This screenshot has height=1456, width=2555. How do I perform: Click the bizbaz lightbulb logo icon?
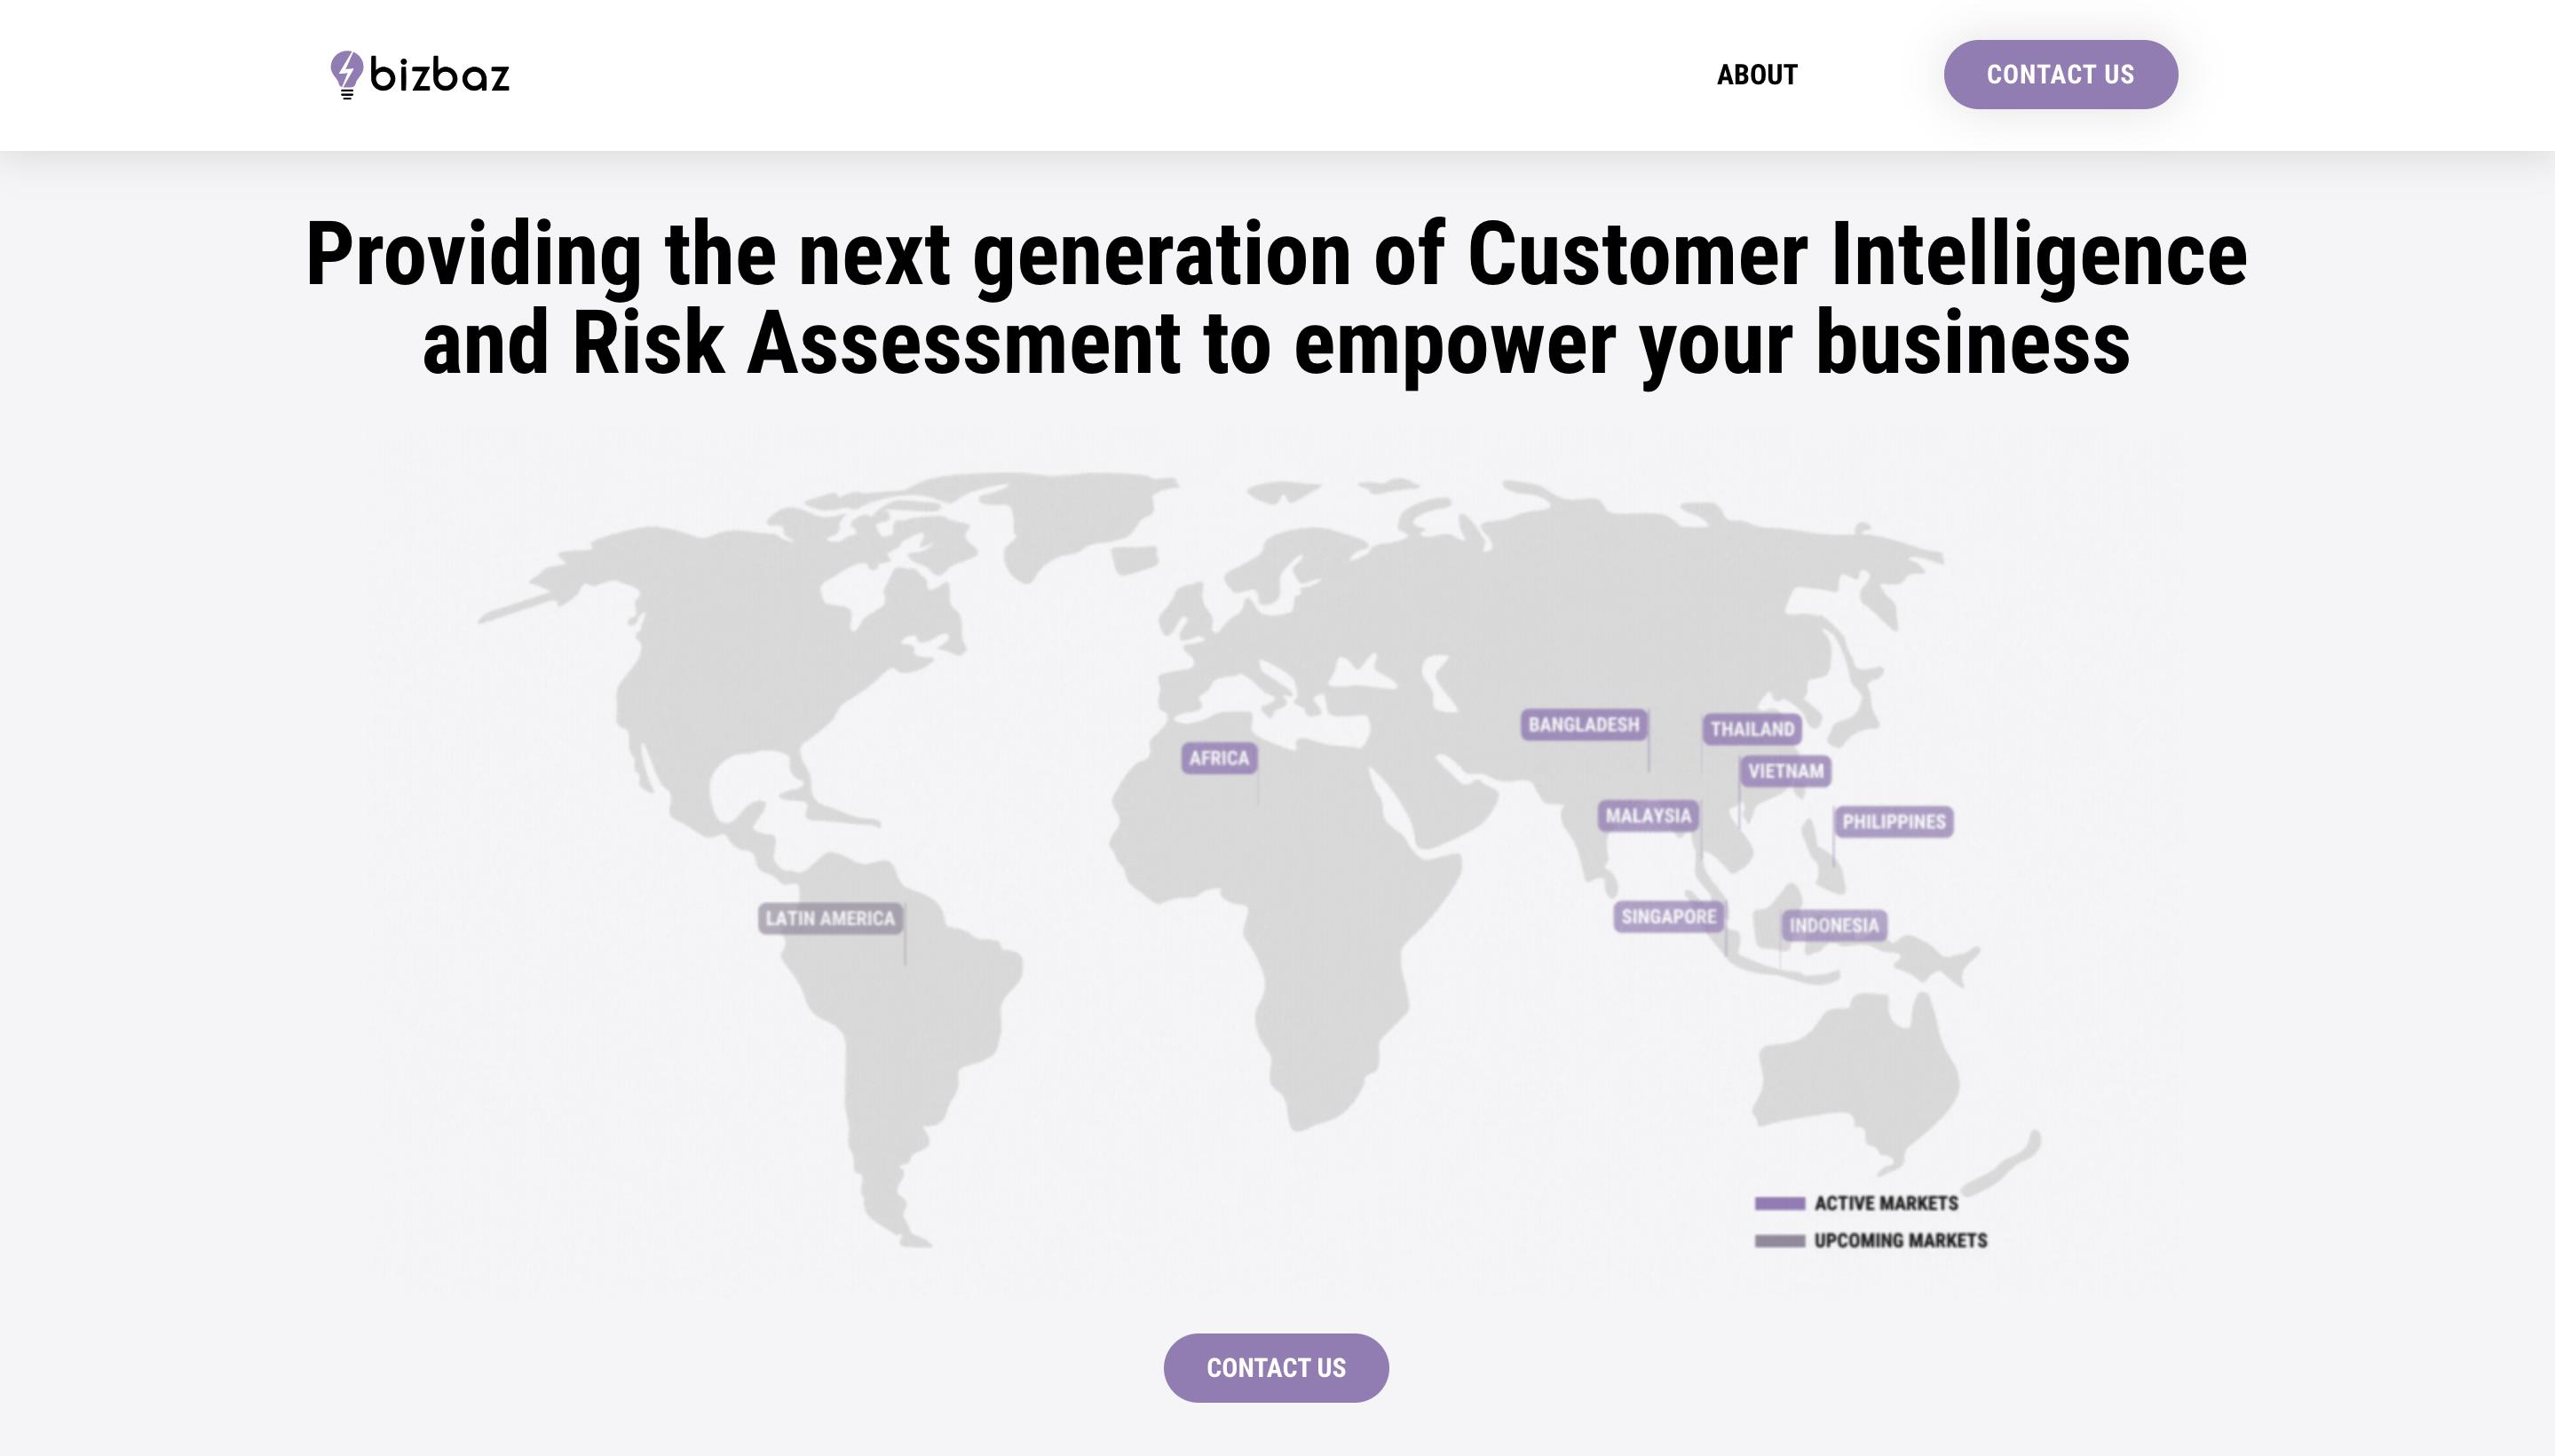click(346, 74)
